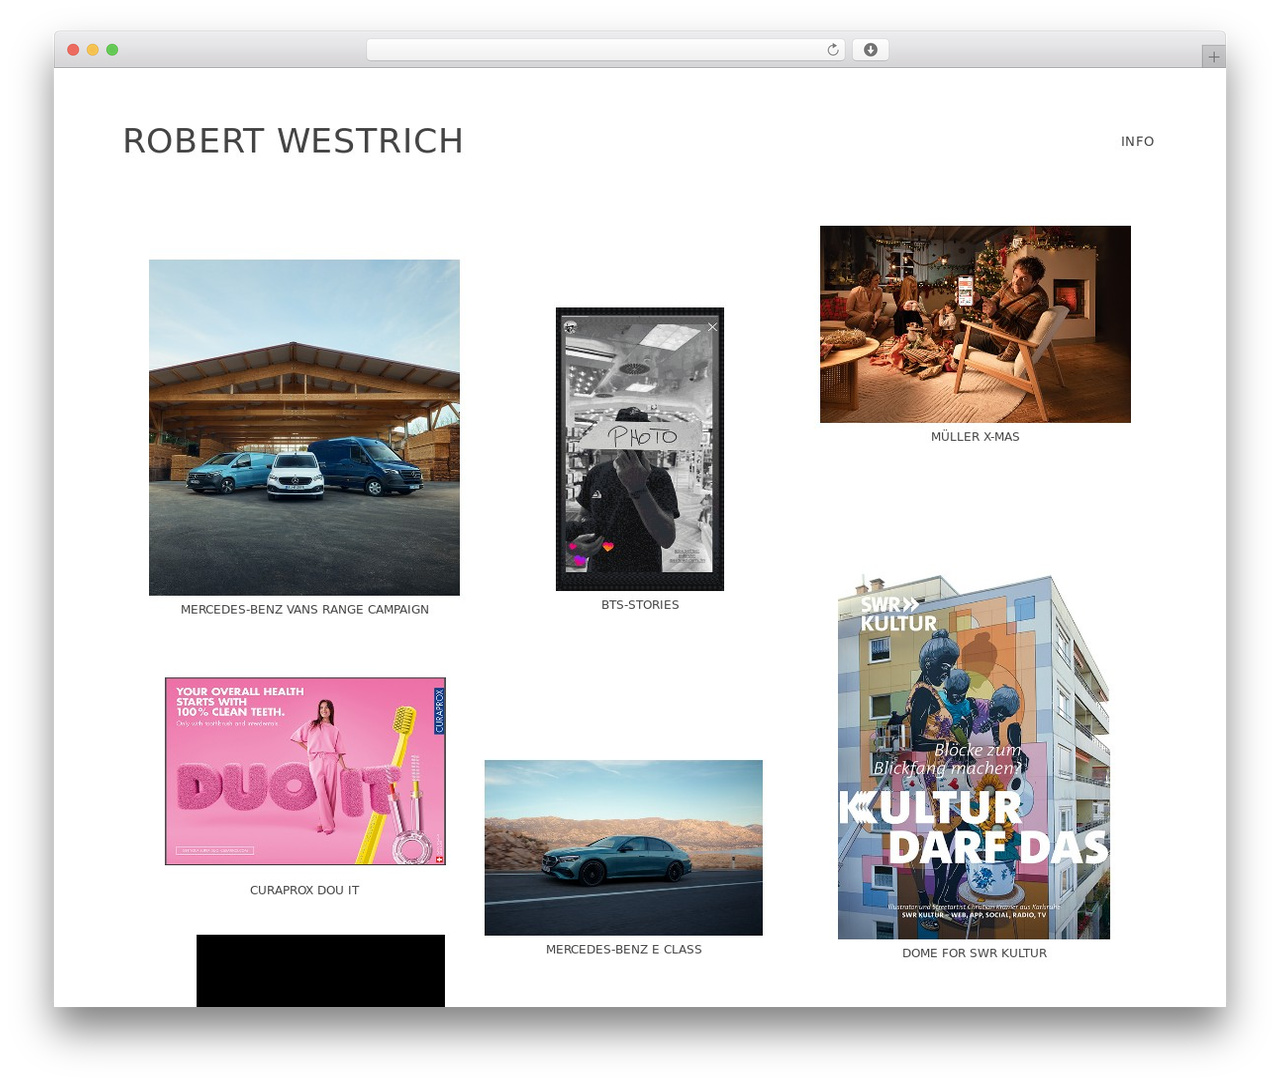The height and width of the screenshot is (1084, 1280).
Task: Open the Müller X-Mas living room photo
Action: 975,324
